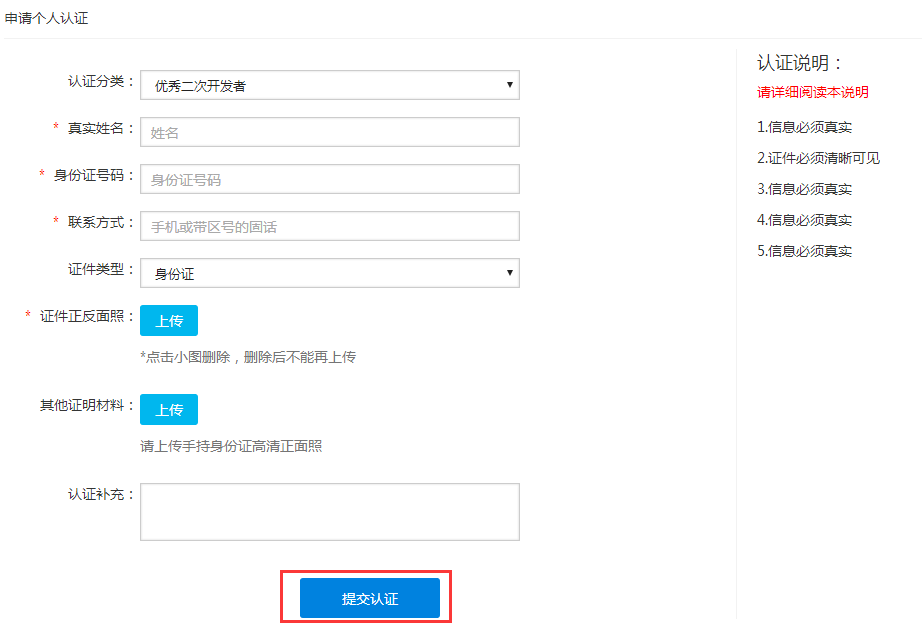Image resolution: width=922 pixels, height=626 pixels.
Task: Select instruction 4.信息必须真实
Action: click(x=804, y=220)
